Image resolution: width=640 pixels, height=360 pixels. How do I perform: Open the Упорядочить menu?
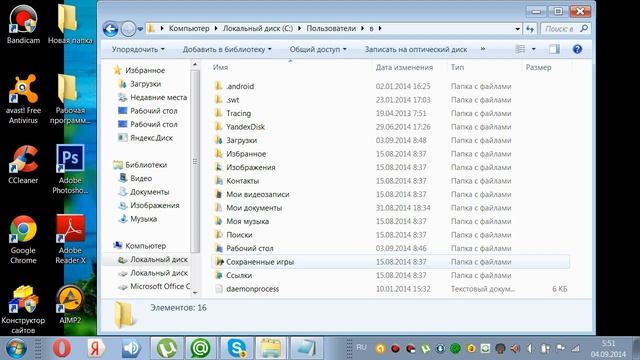pyautogui.click(x=138, y=49)
